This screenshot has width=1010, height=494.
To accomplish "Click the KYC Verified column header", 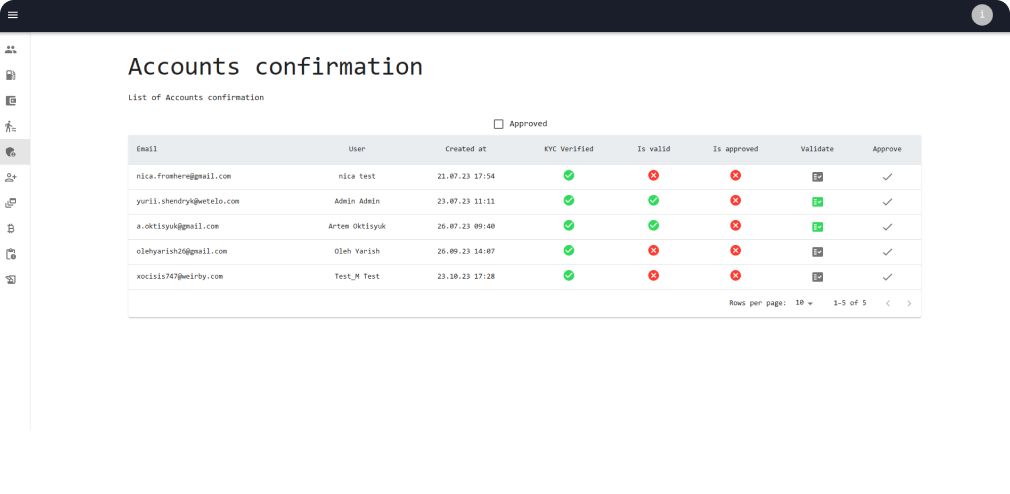I will [x=569, y=149].
